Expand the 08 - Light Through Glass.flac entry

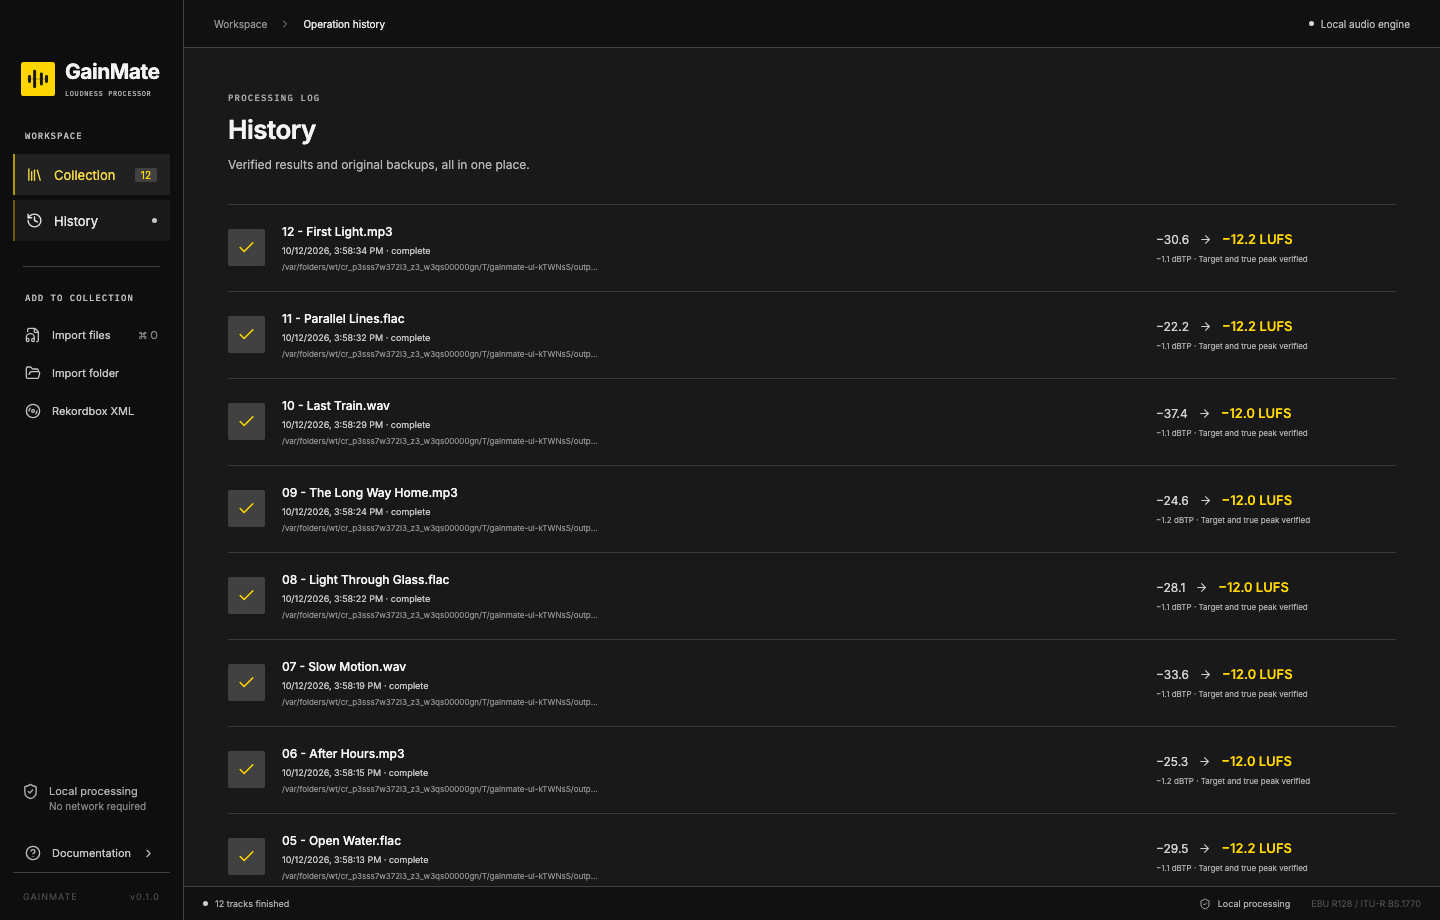coord(812,596)
